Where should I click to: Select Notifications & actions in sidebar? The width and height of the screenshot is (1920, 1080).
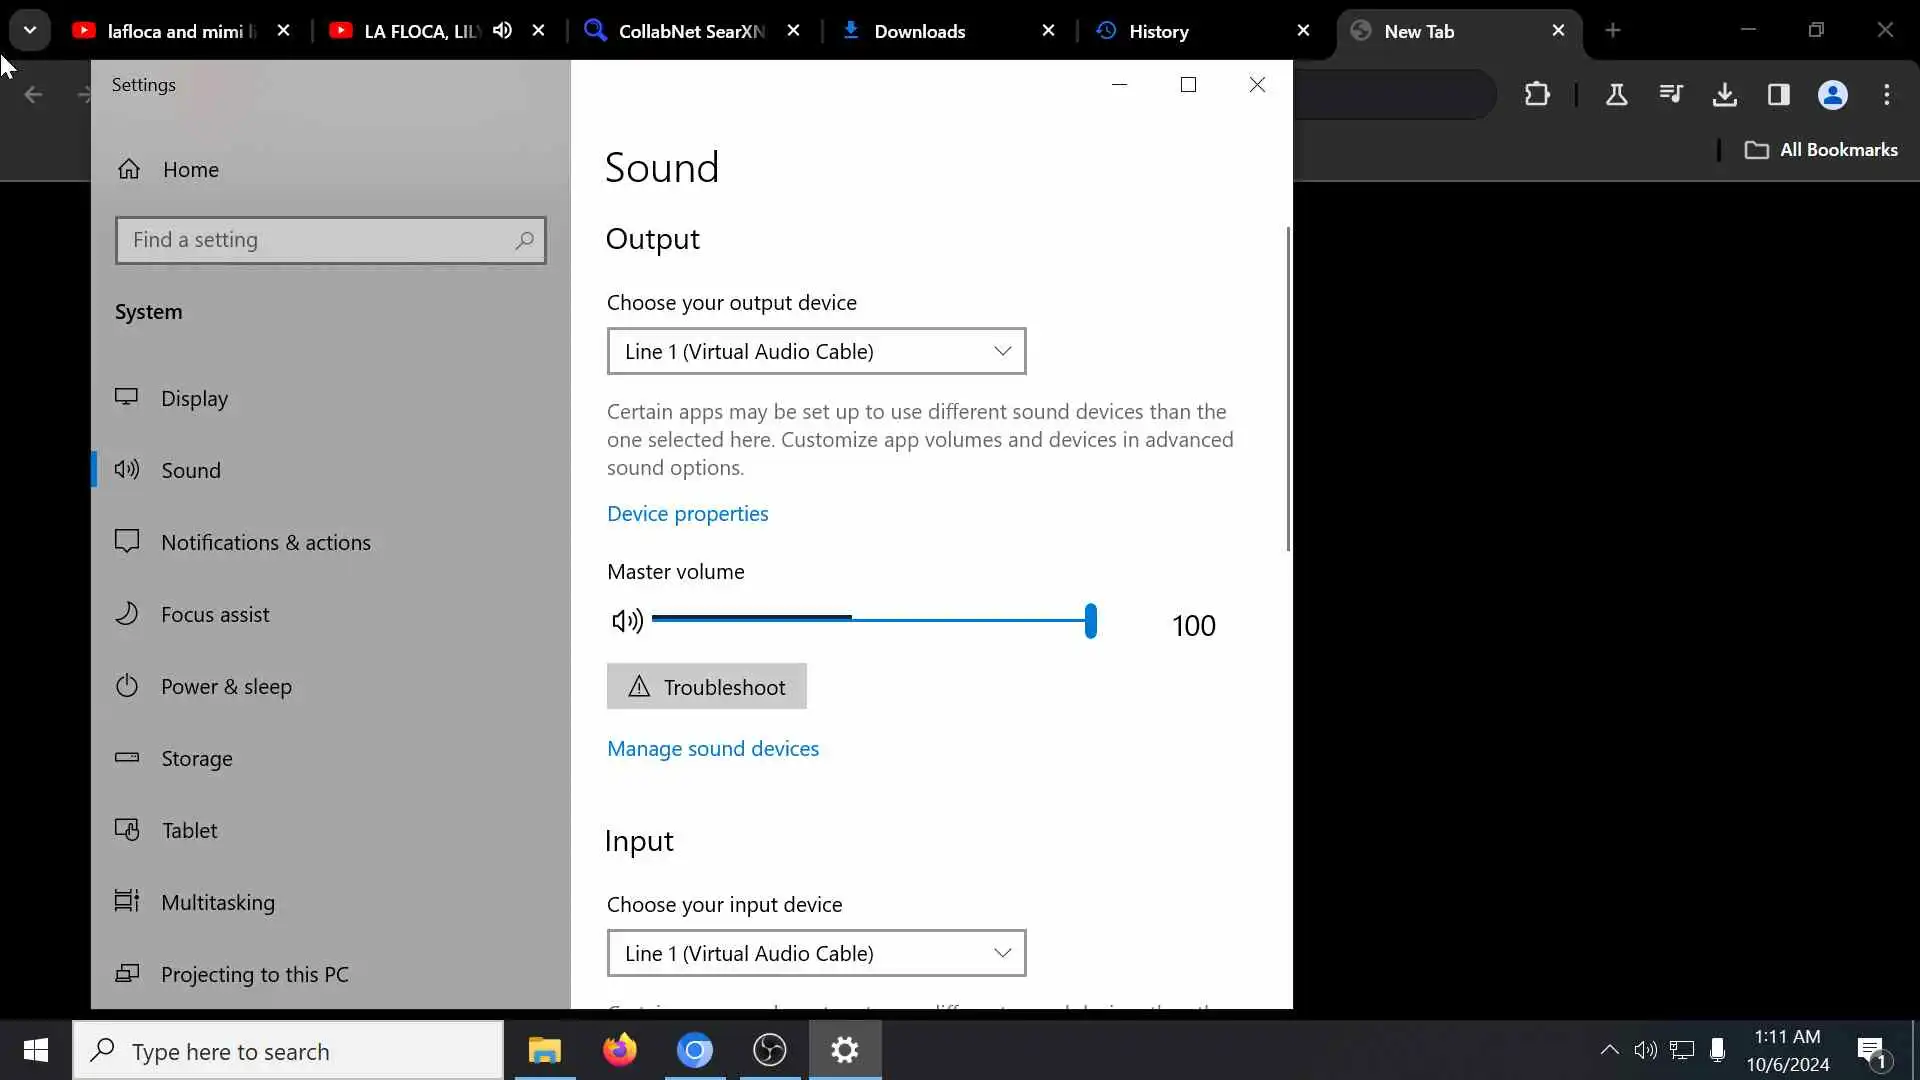(266, 542)
